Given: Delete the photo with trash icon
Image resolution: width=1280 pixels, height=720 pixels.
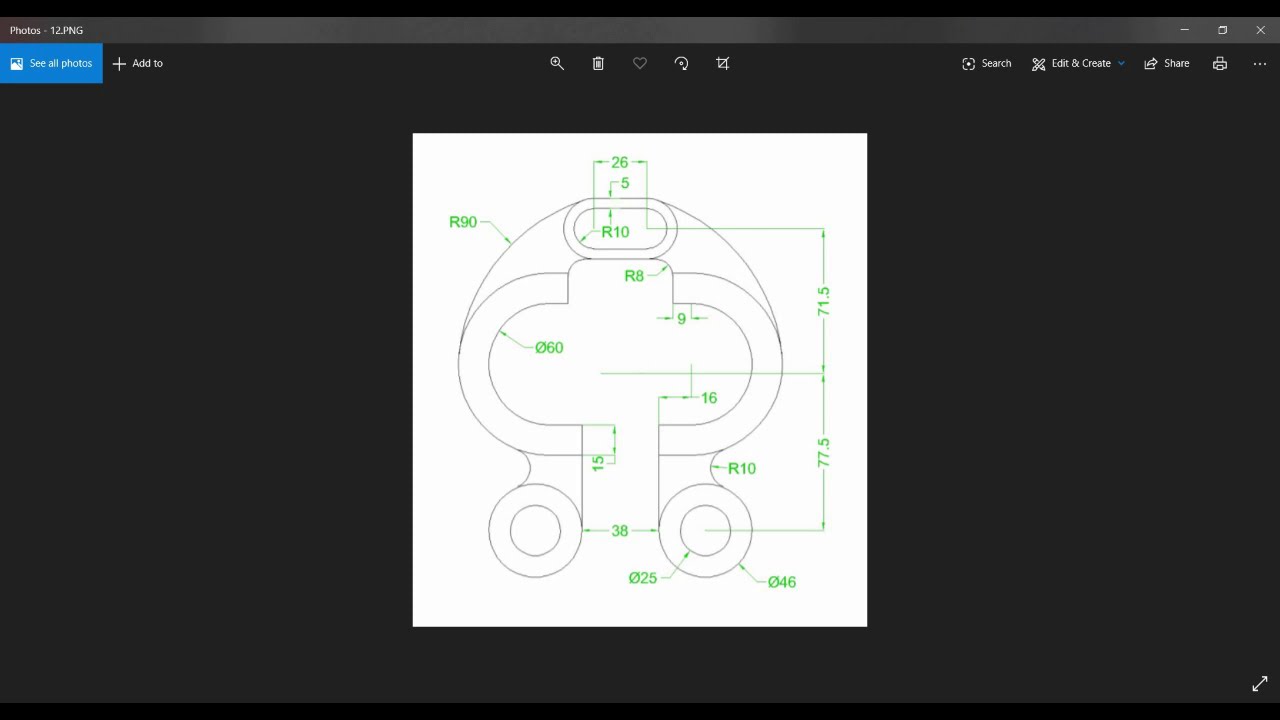Looking at the screenshot, I should [598, 63].
